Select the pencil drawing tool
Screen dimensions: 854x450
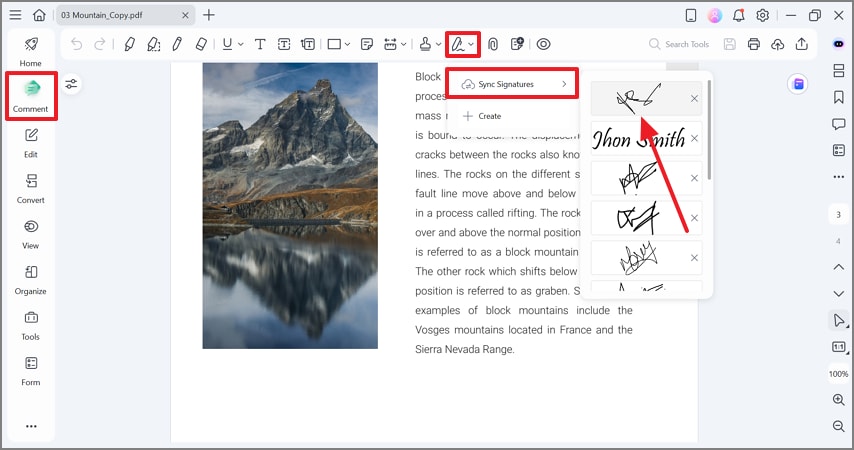(x=177, y=44)
